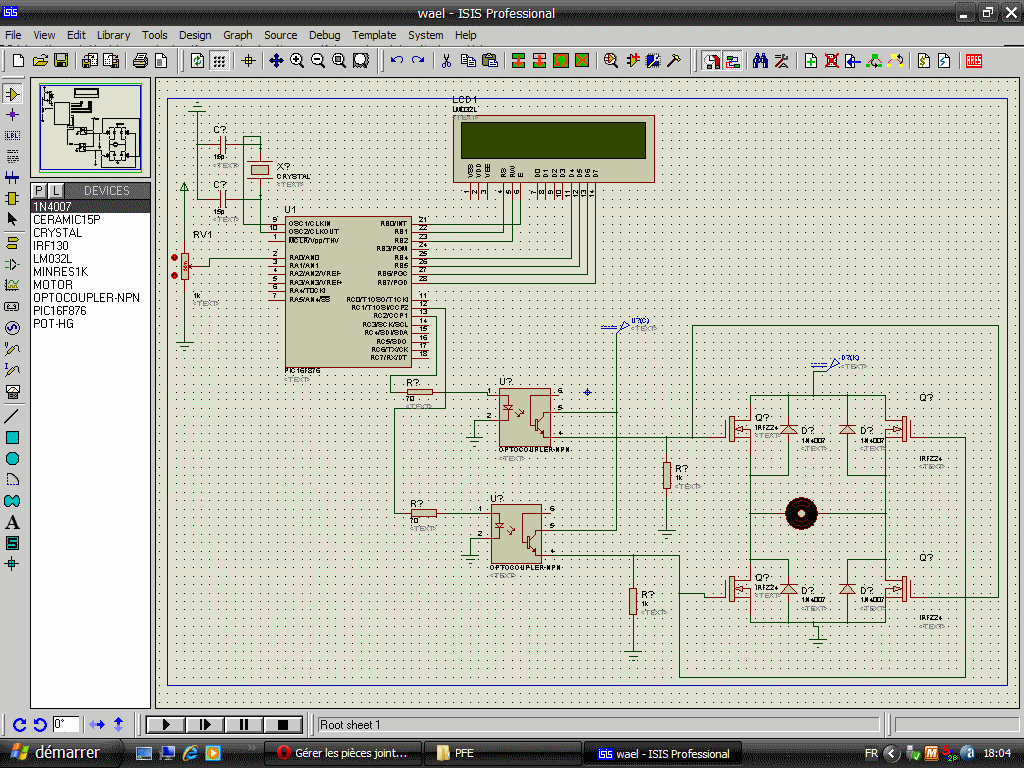Toggle the grid display button
The width and height of the screenshot is (1024, 768).
(219, 61)
